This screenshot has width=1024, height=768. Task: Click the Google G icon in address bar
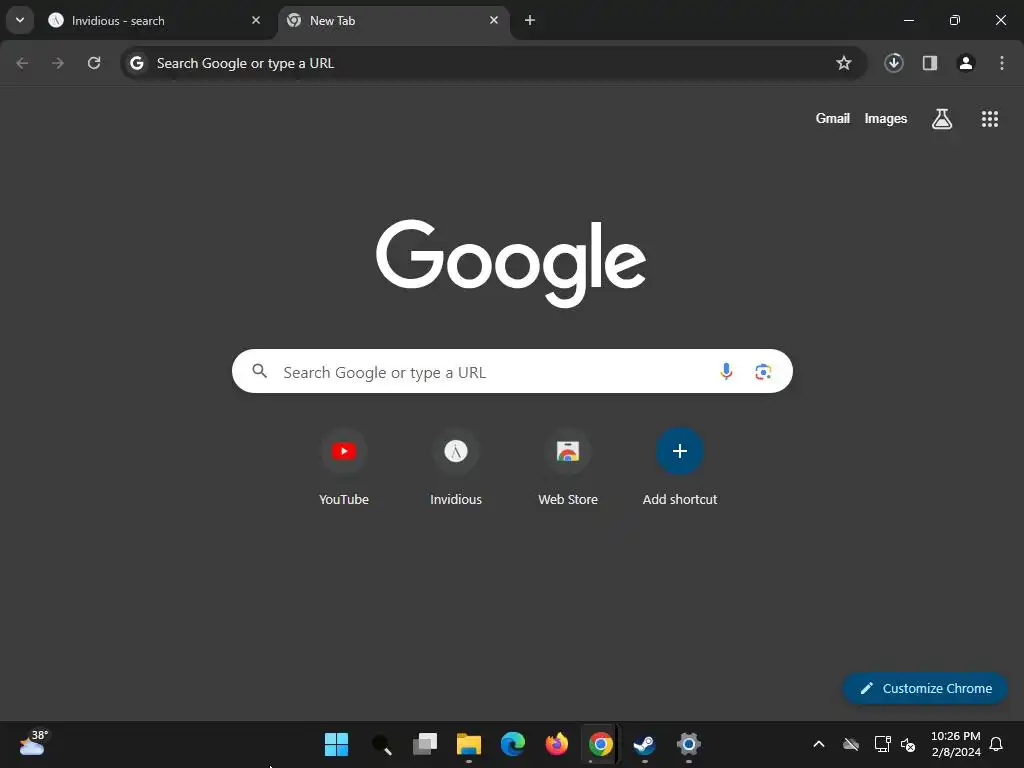(x=136, y=63)
